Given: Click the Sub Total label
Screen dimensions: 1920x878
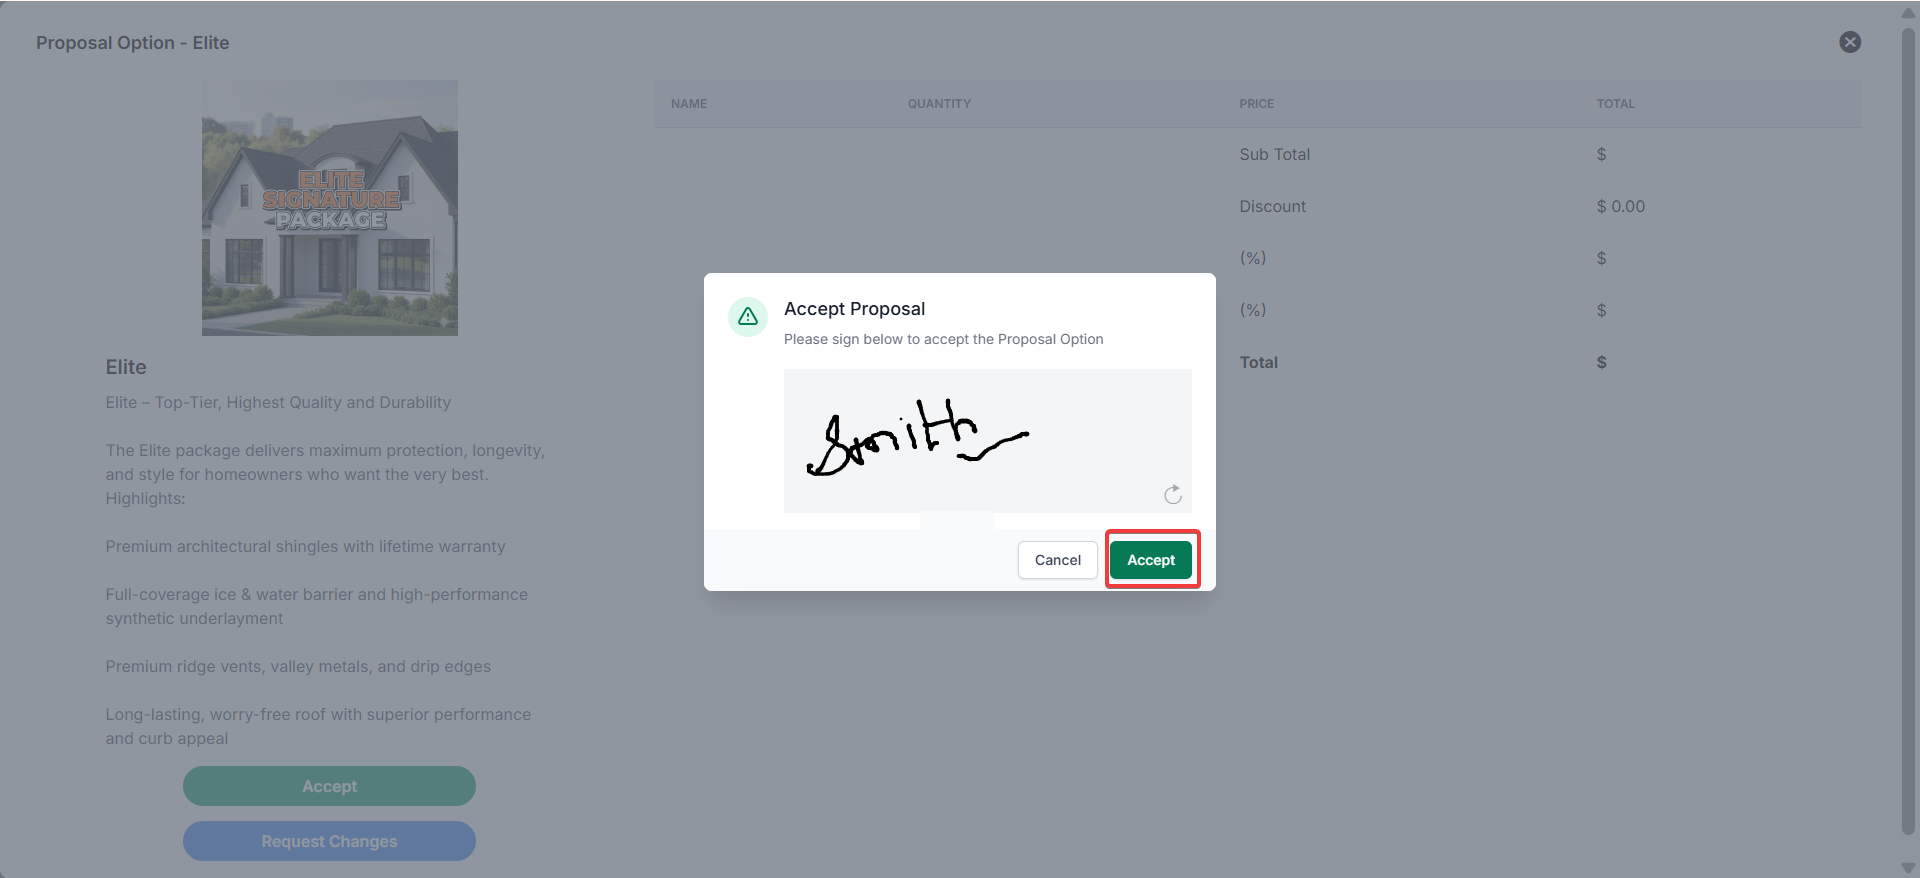Looking at the screenshot, I should coord(1274,154).
